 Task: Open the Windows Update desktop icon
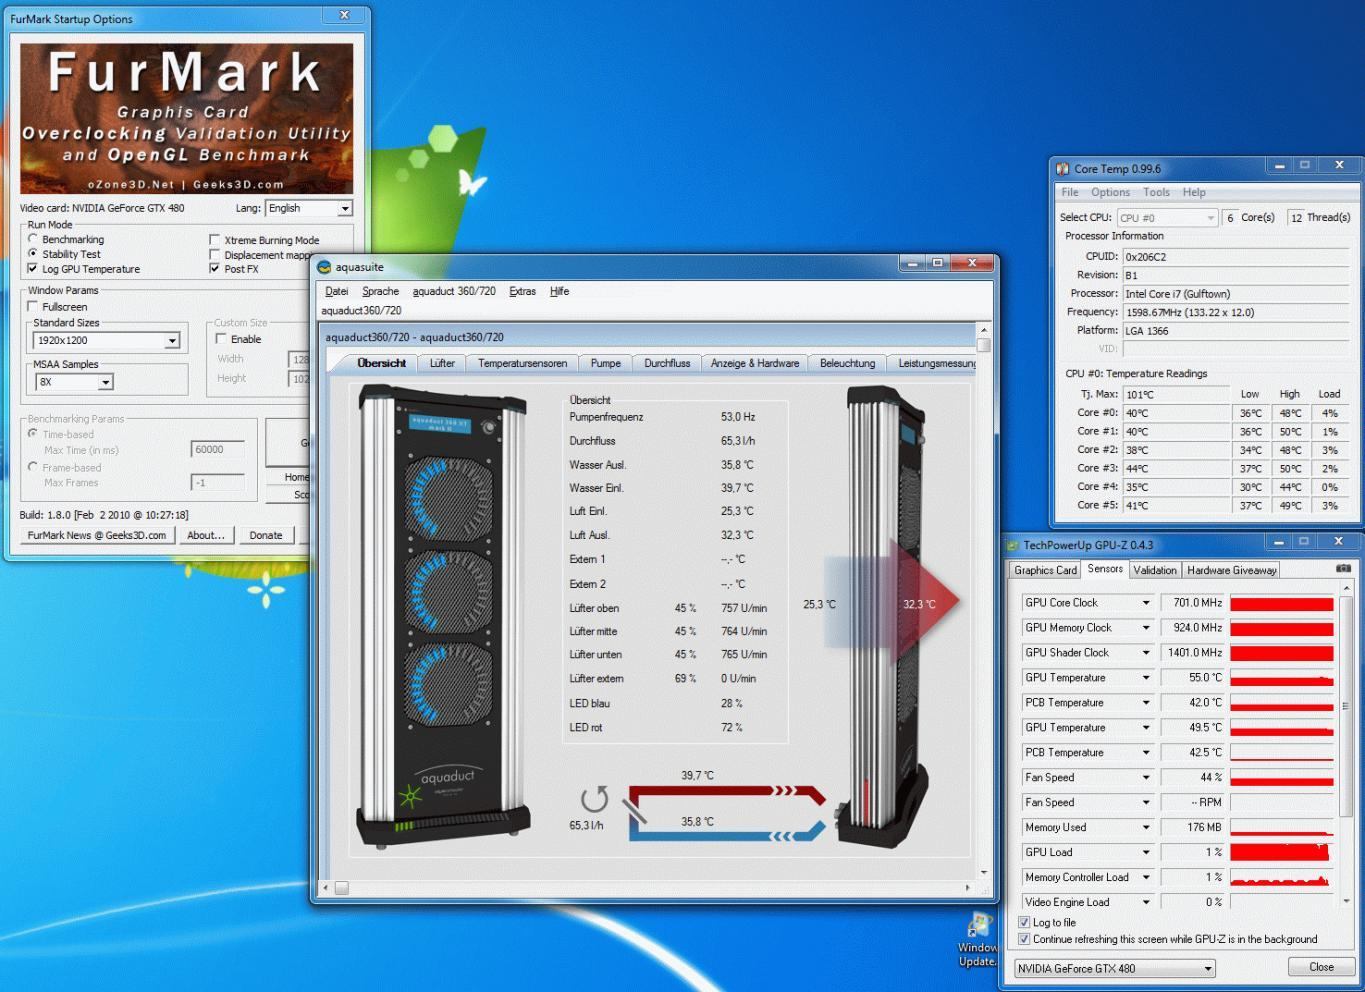click(x=978, y=938)
